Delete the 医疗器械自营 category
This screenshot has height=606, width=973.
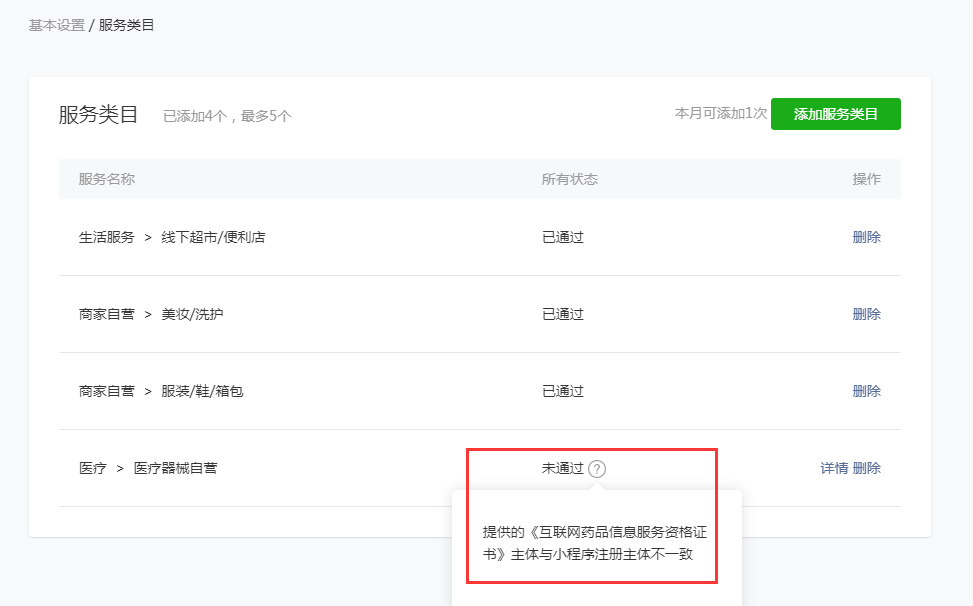pyautogui.click(x=866, y=468)
